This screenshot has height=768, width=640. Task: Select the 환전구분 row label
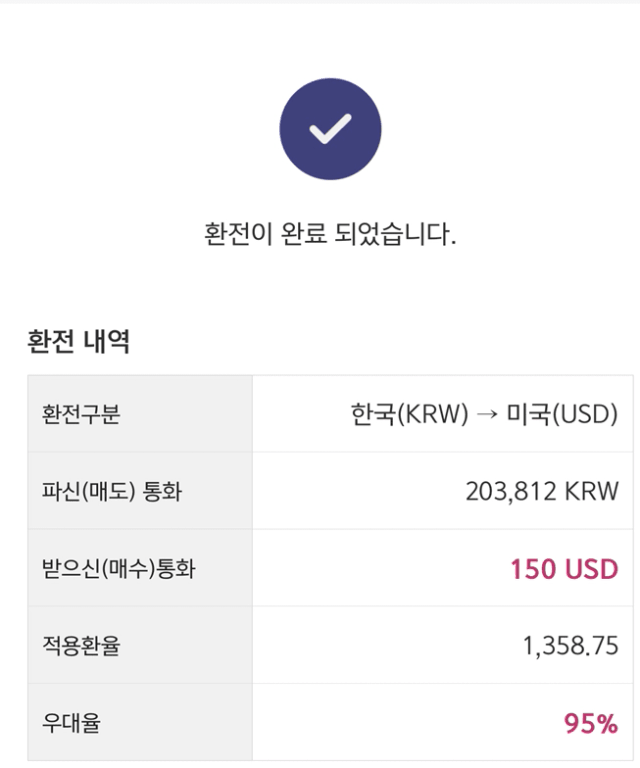click(81, 414)
